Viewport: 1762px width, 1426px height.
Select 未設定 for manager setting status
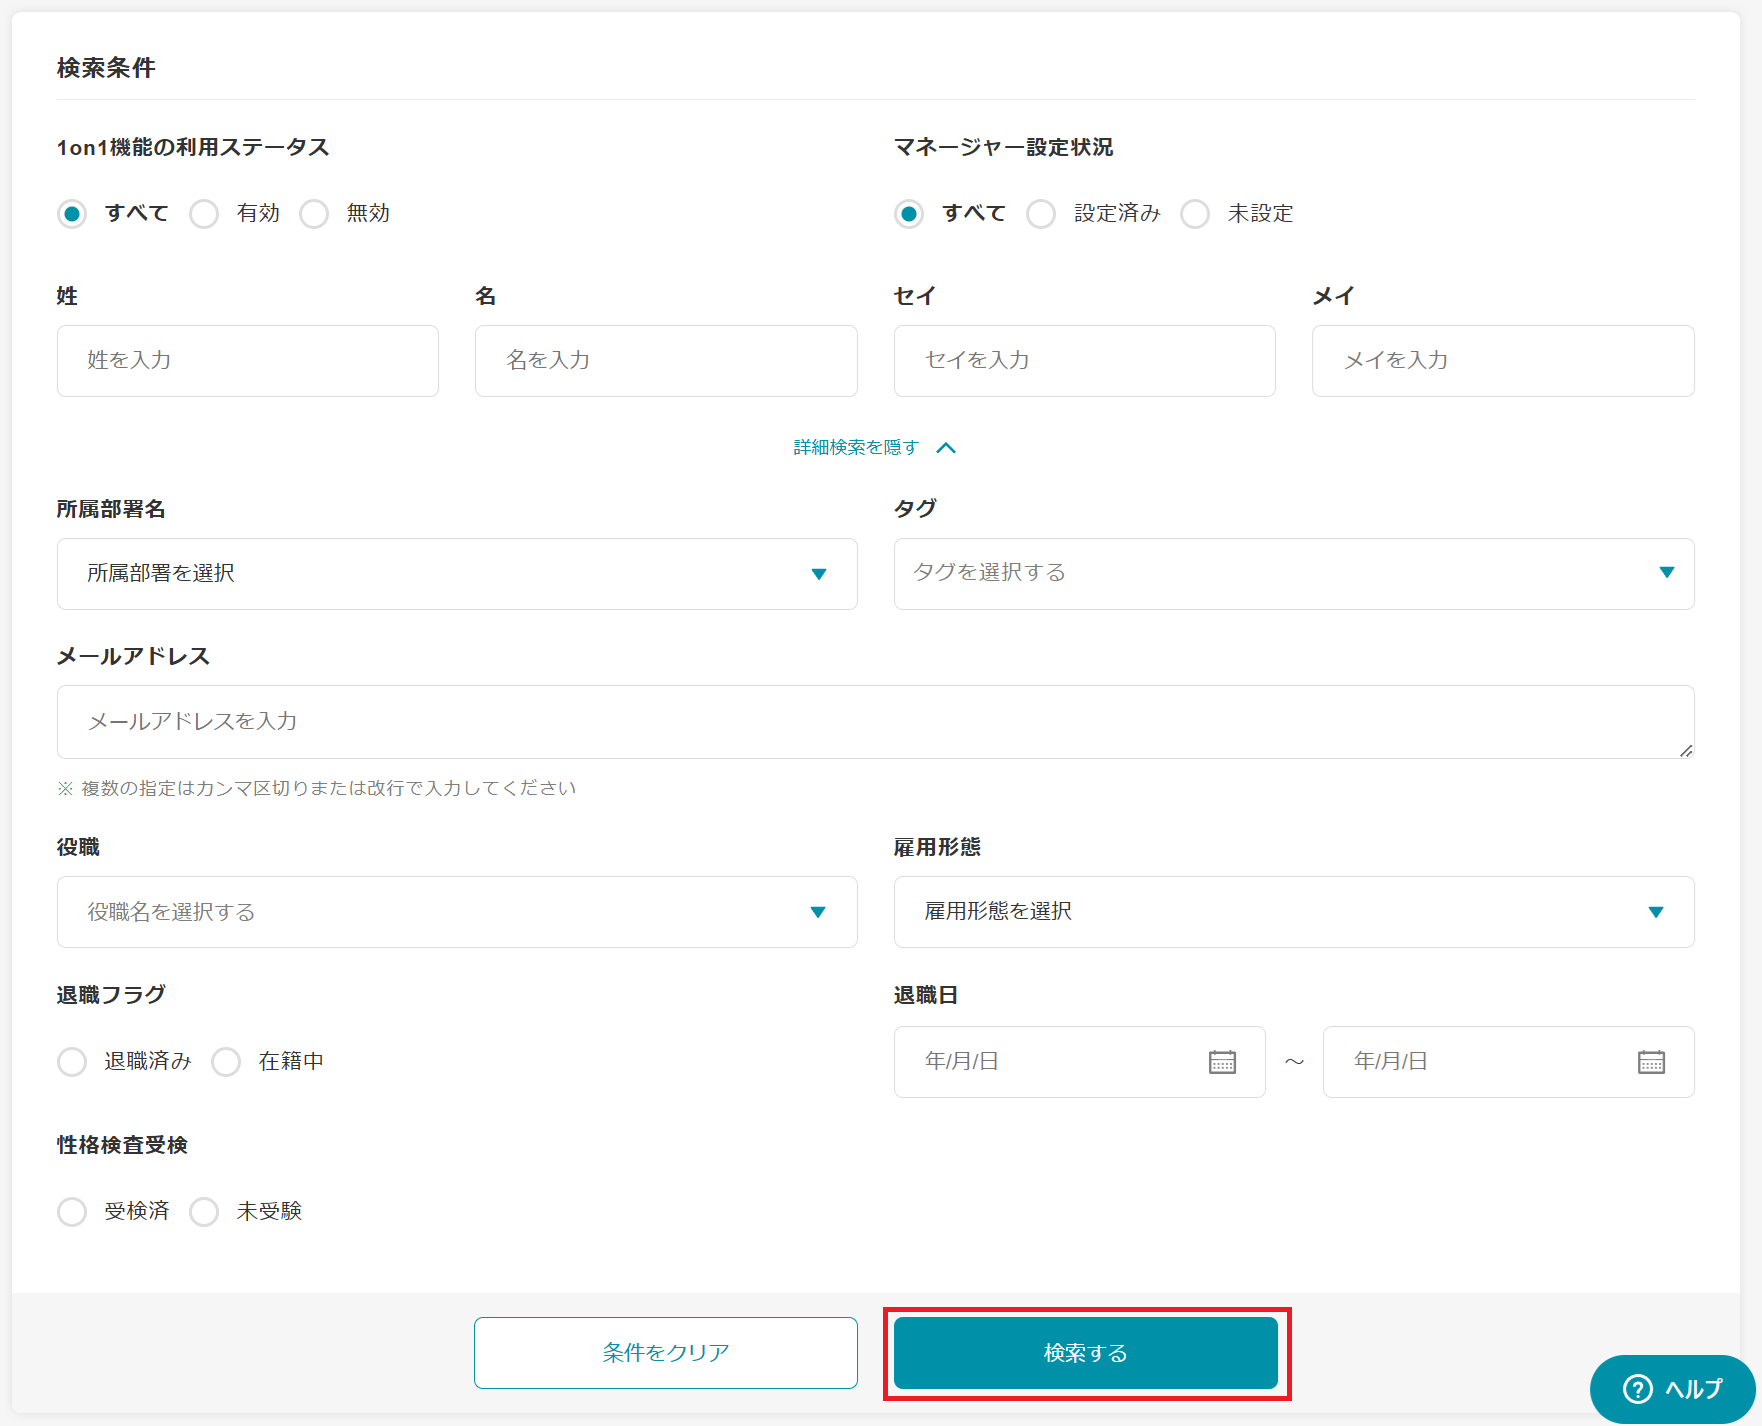[x=1194, y=213]
